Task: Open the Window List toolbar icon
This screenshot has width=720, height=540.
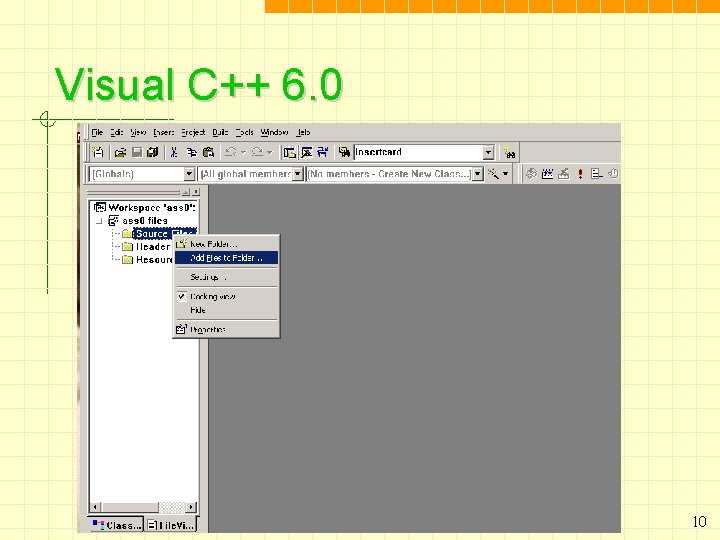Action: coord(323,152)
